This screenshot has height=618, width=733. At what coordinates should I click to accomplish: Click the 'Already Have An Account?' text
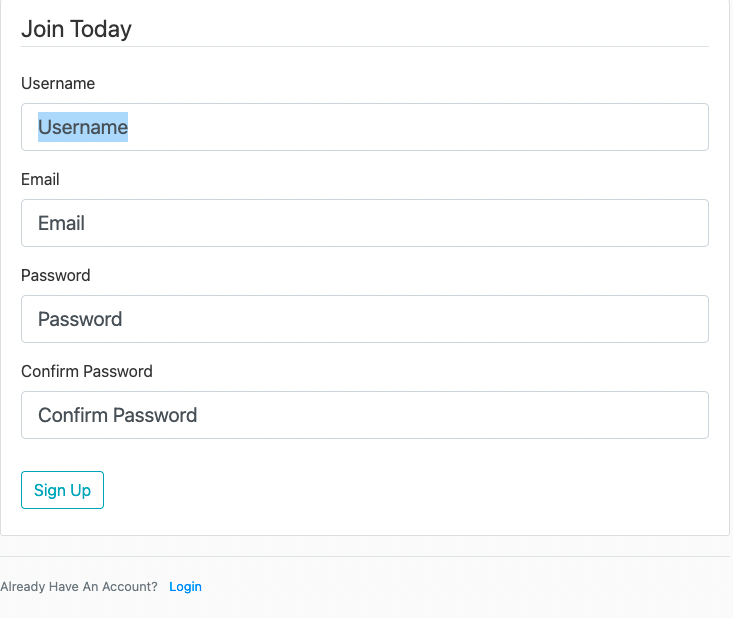click(79, 587)
